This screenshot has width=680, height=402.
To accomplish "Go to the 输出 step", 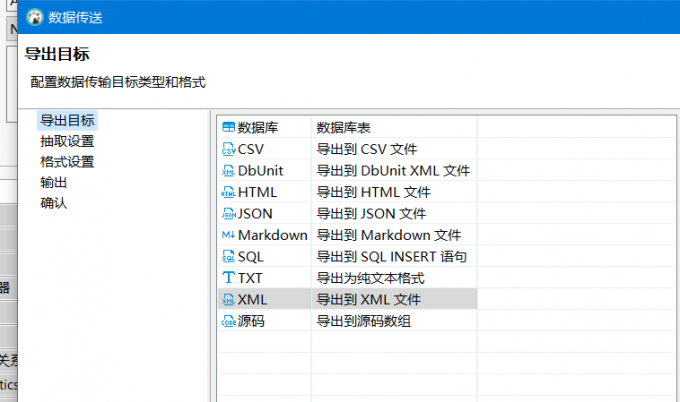I will tap(53, 182).
